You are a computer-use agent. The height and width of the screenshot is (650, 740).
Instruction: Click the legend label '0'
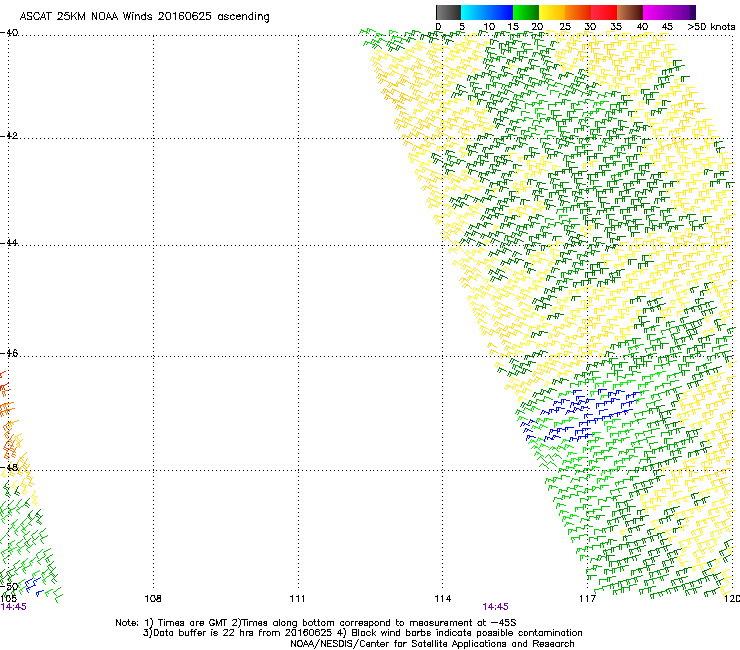click(438, 27)
